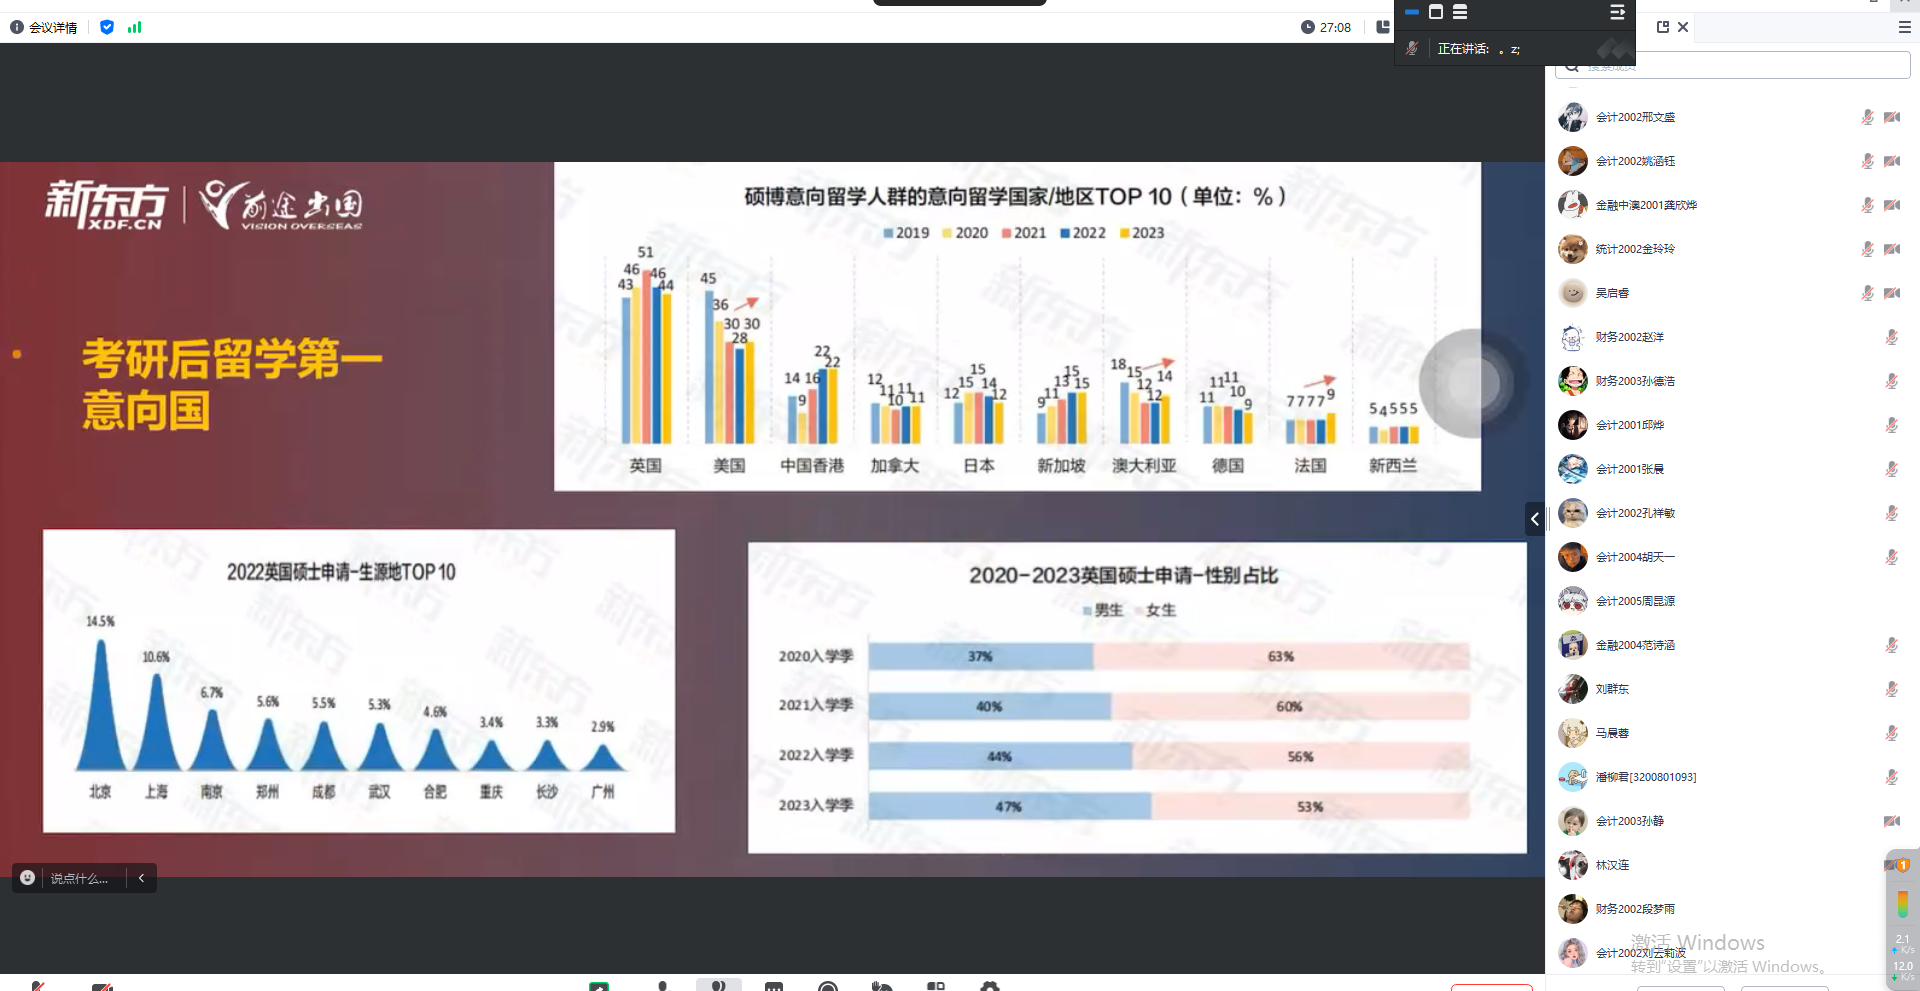Toggle microphone for 会计2002邢文盛
The width and height of the screenshot is (1920, 991).
click(x=1866, y=117)
